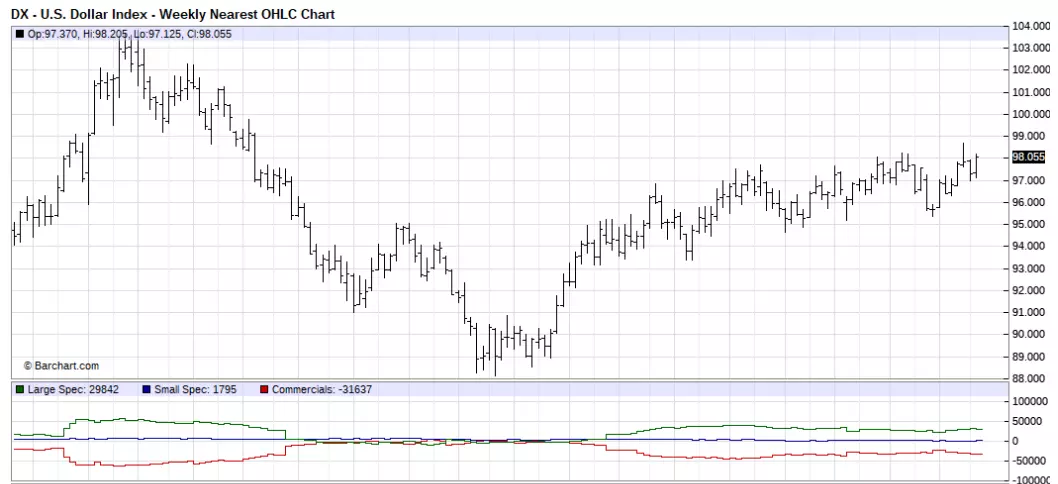Select the Commercials: -31637 legend label
1058x484 pixels.
pos(322,389)
